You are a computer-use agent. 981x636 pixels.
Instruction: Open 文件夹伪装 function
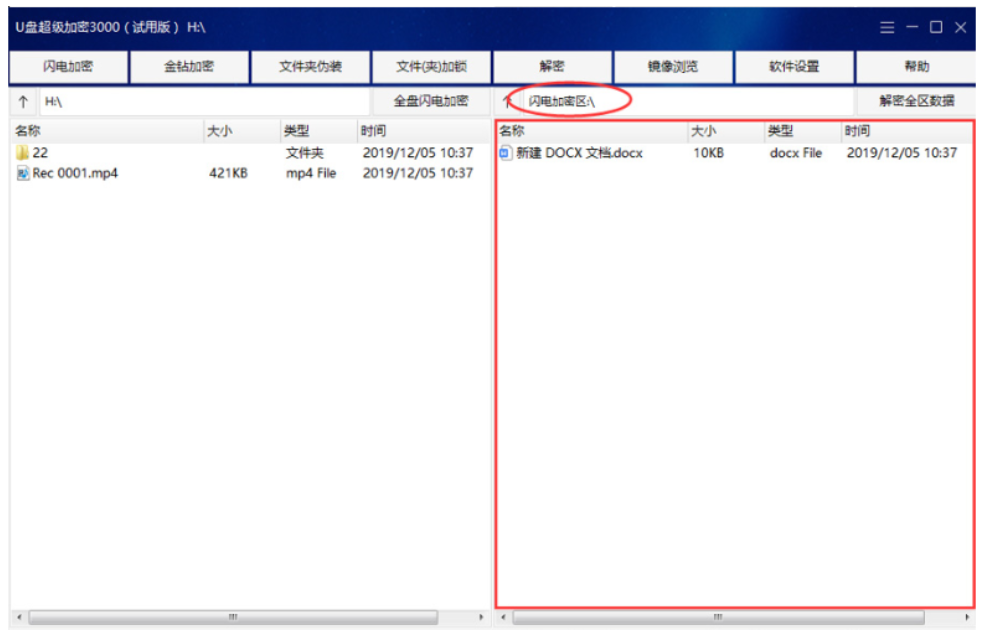pyautogui.click(x=310, y=67)
